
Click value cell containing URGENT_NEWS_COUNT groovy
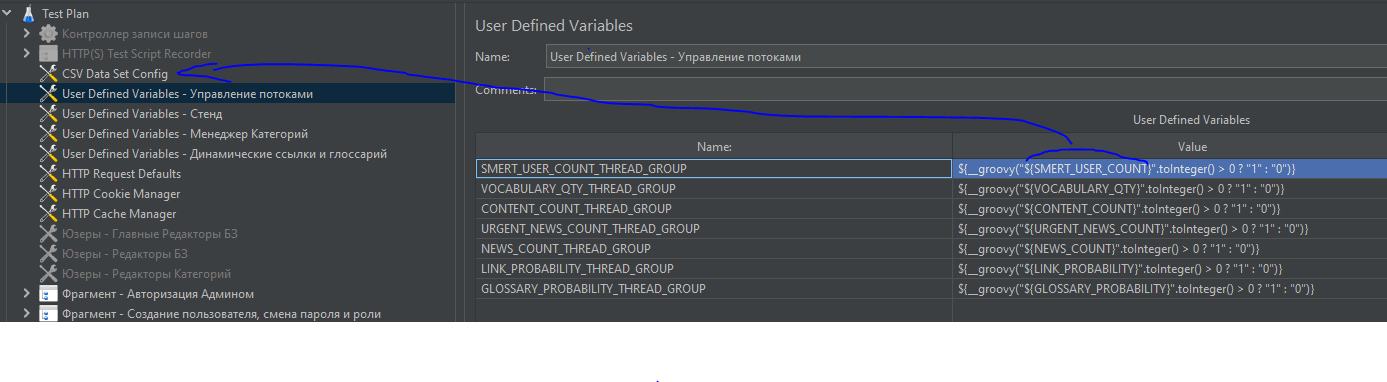coord(1170,229)
